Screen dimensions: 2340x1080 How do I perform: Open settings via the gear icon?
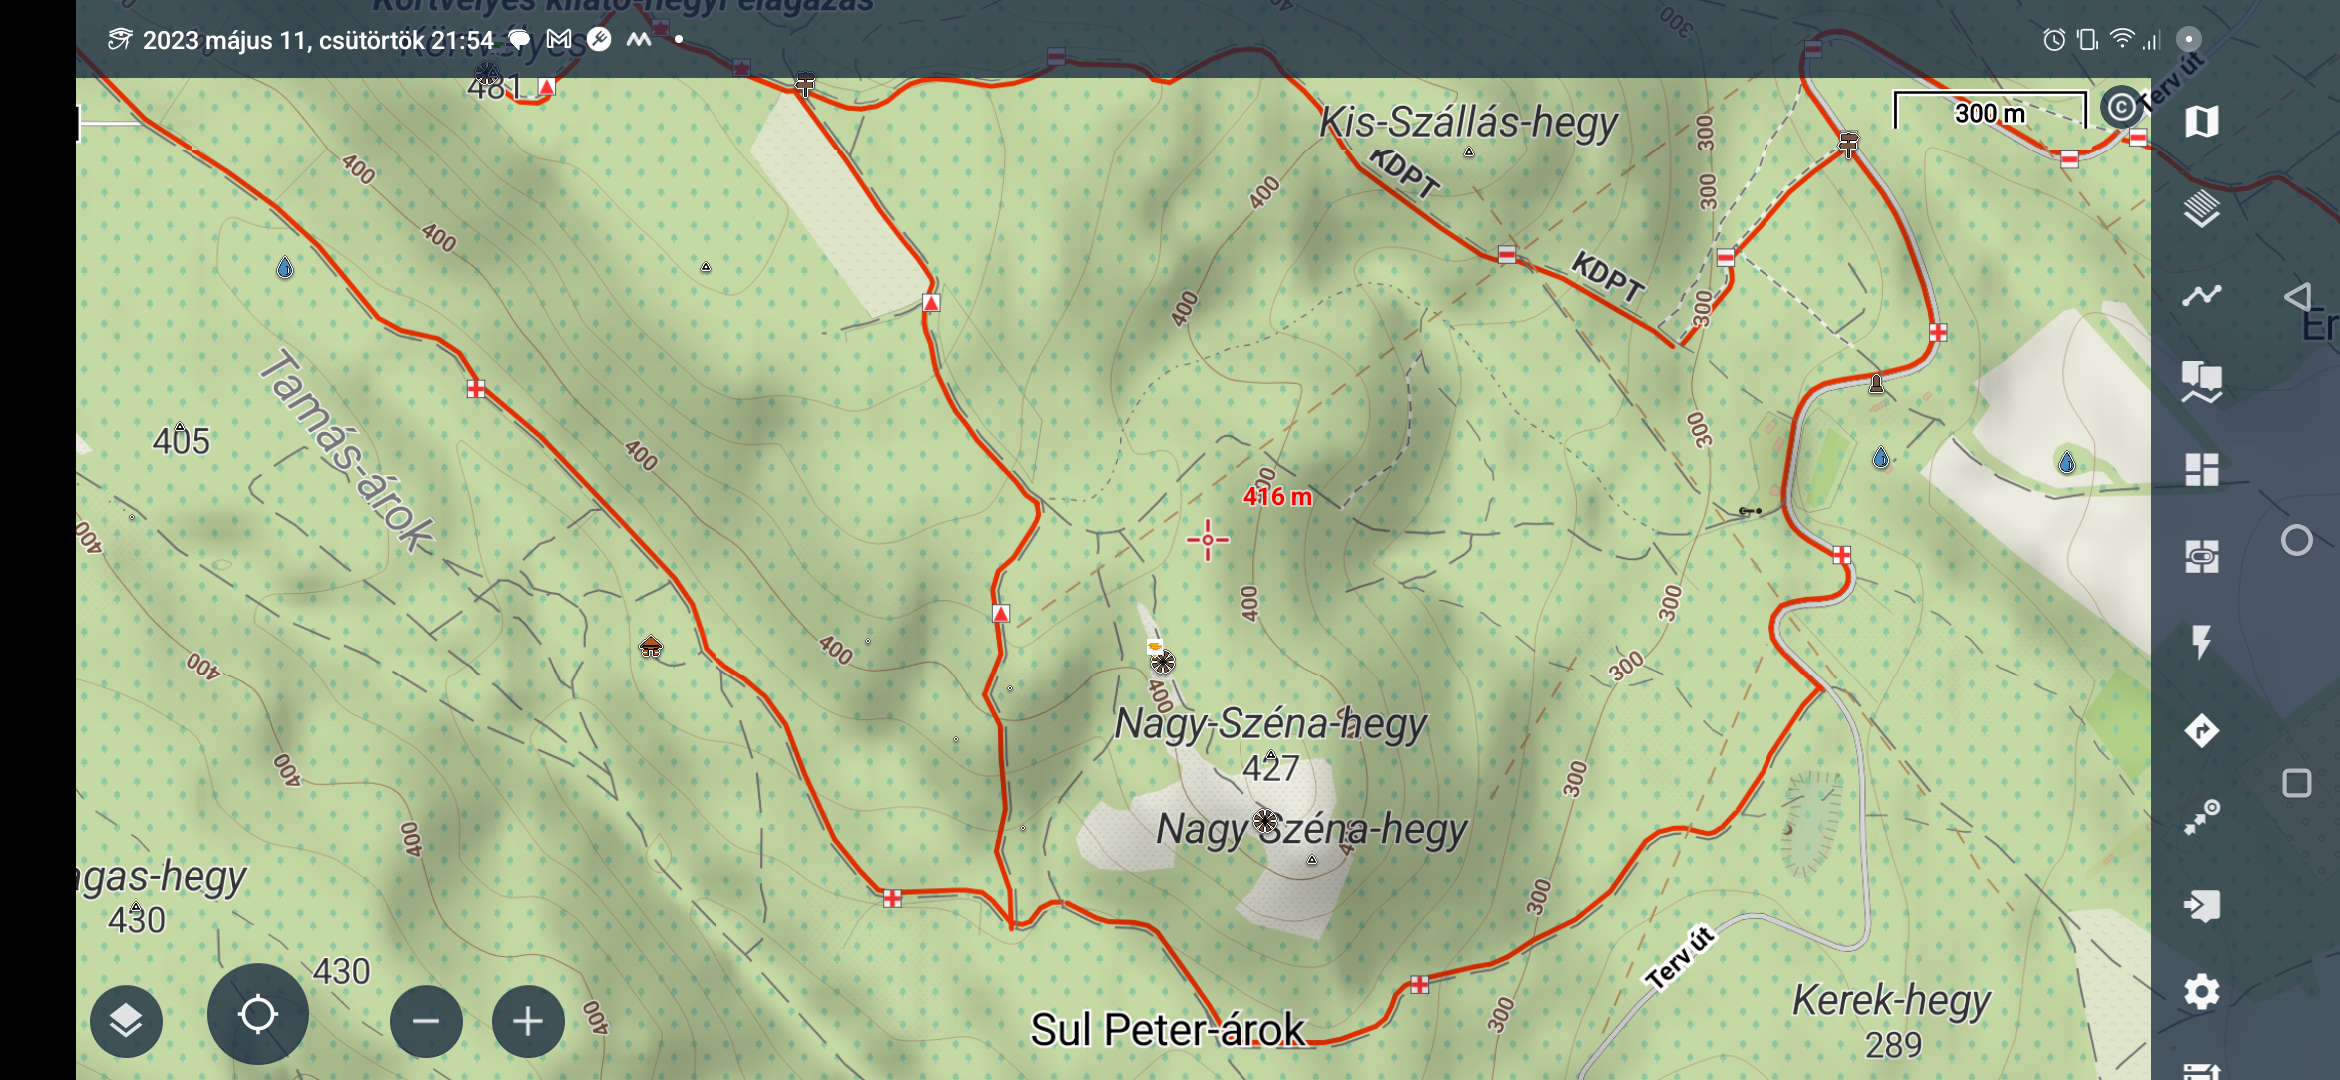2201,992
